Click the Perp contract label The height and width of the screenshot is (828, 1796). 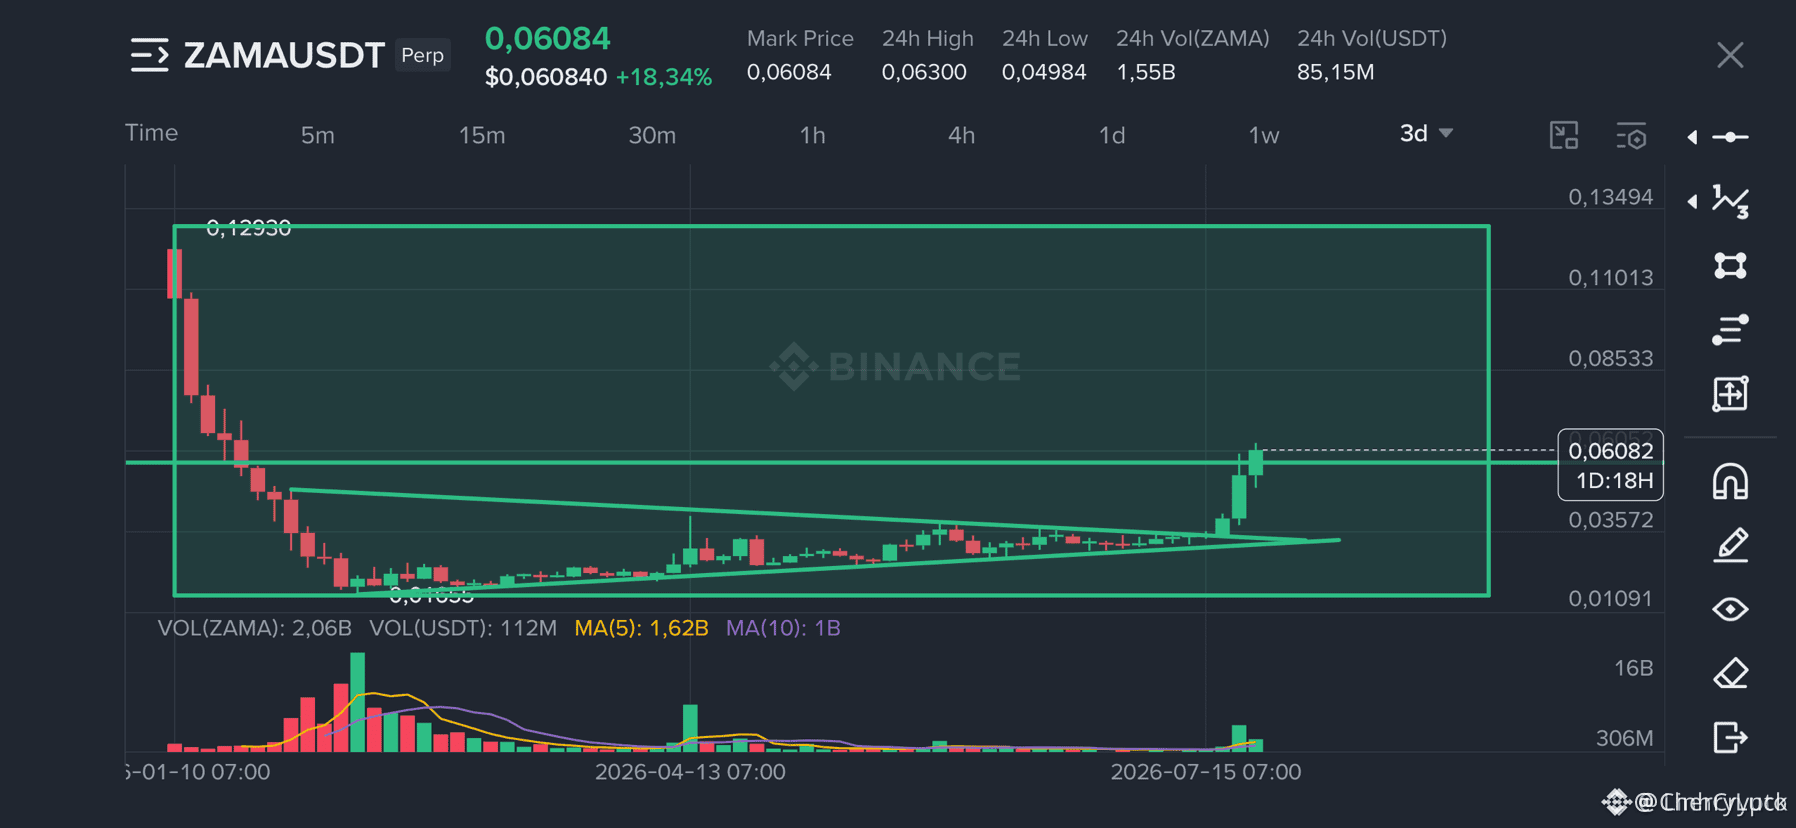(x=422, y=55)
